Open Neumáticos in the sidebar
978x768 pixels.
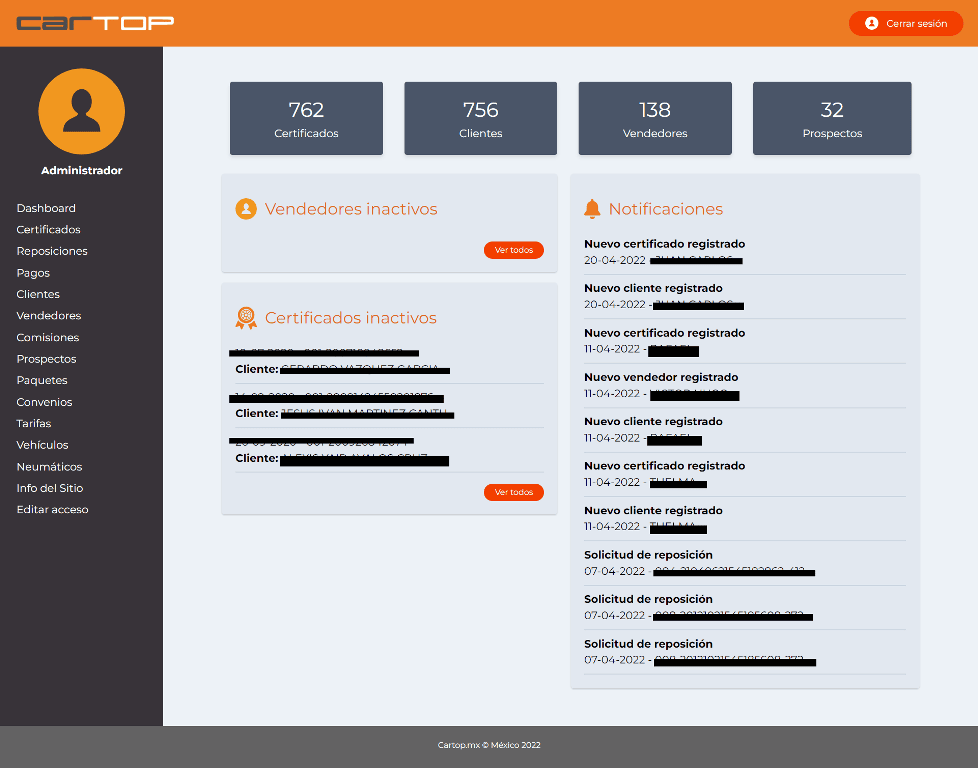[50, 467]
